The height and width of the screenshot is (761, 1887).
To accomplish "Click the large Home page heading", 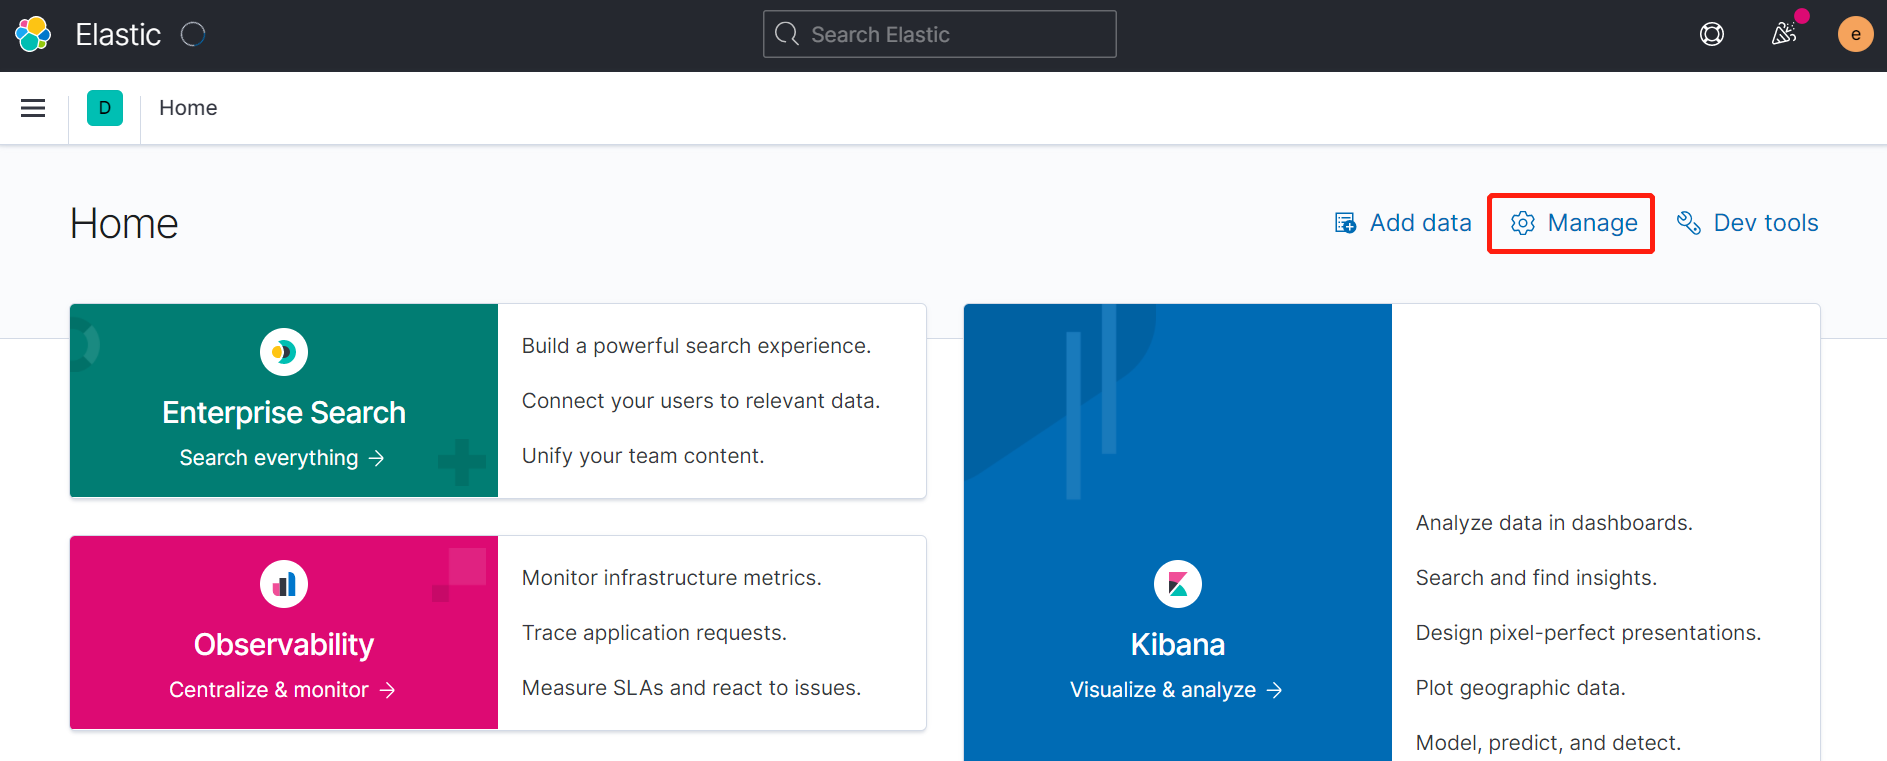I will point(124,224).
